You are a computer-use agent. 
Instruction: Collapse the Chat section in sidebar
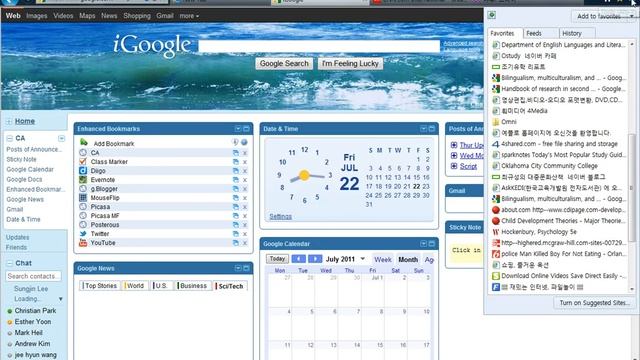point(9,263)
